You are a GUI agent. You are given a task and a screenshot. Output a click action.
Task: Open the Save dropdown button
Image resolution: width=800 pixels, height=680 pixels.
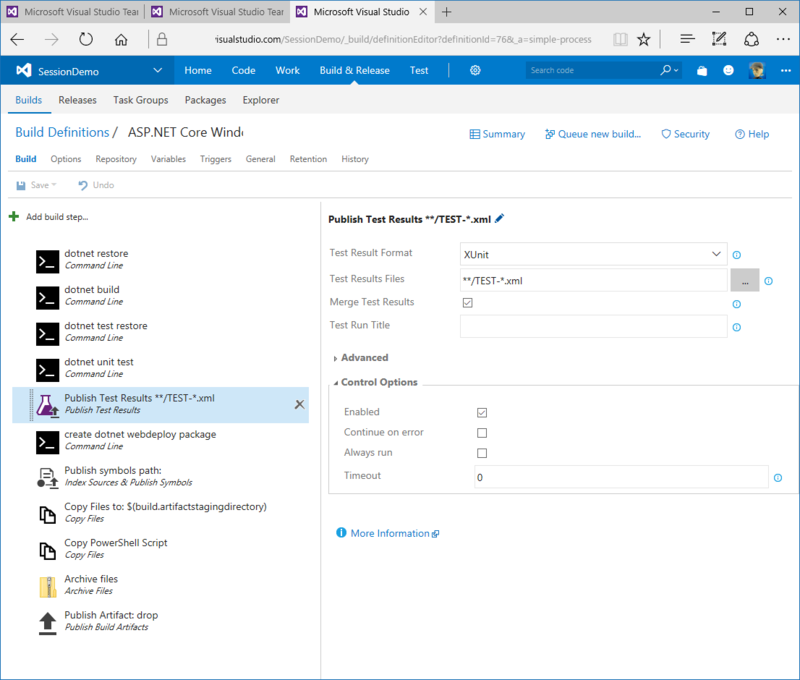tap(36, 185)
